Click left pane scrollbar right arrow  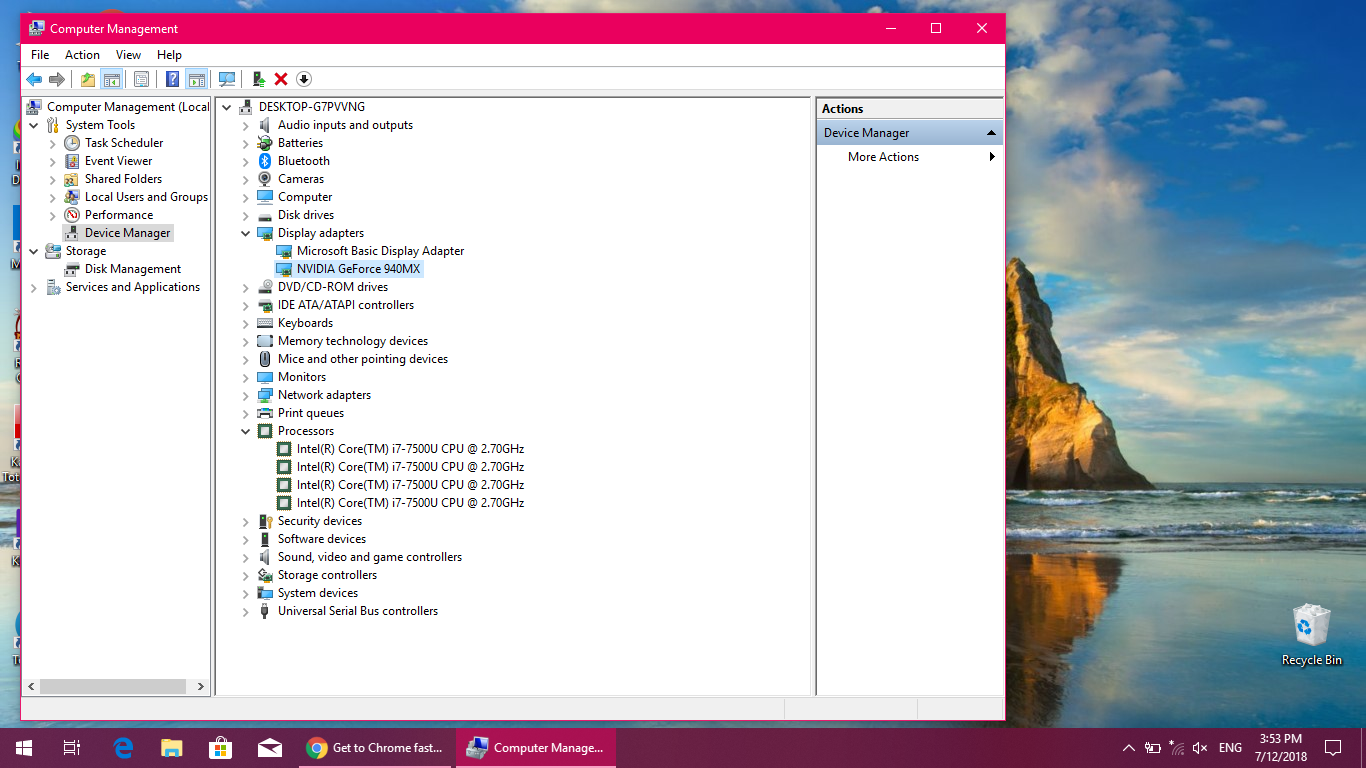[201, 687]
